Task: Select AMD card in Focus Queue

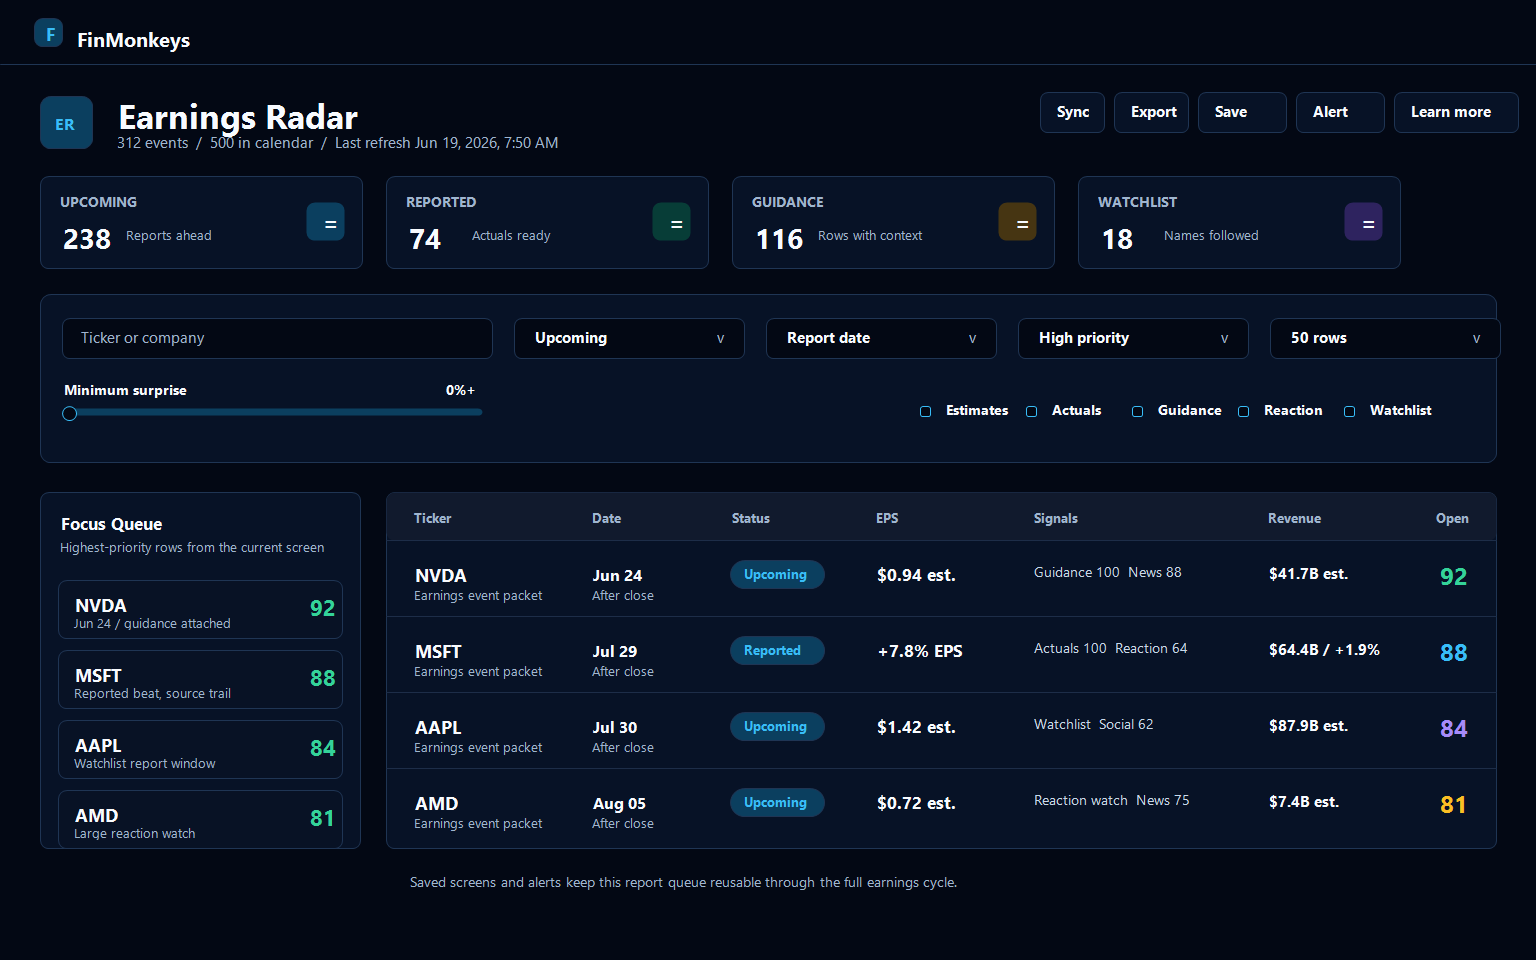Action: tap(200, 819)
